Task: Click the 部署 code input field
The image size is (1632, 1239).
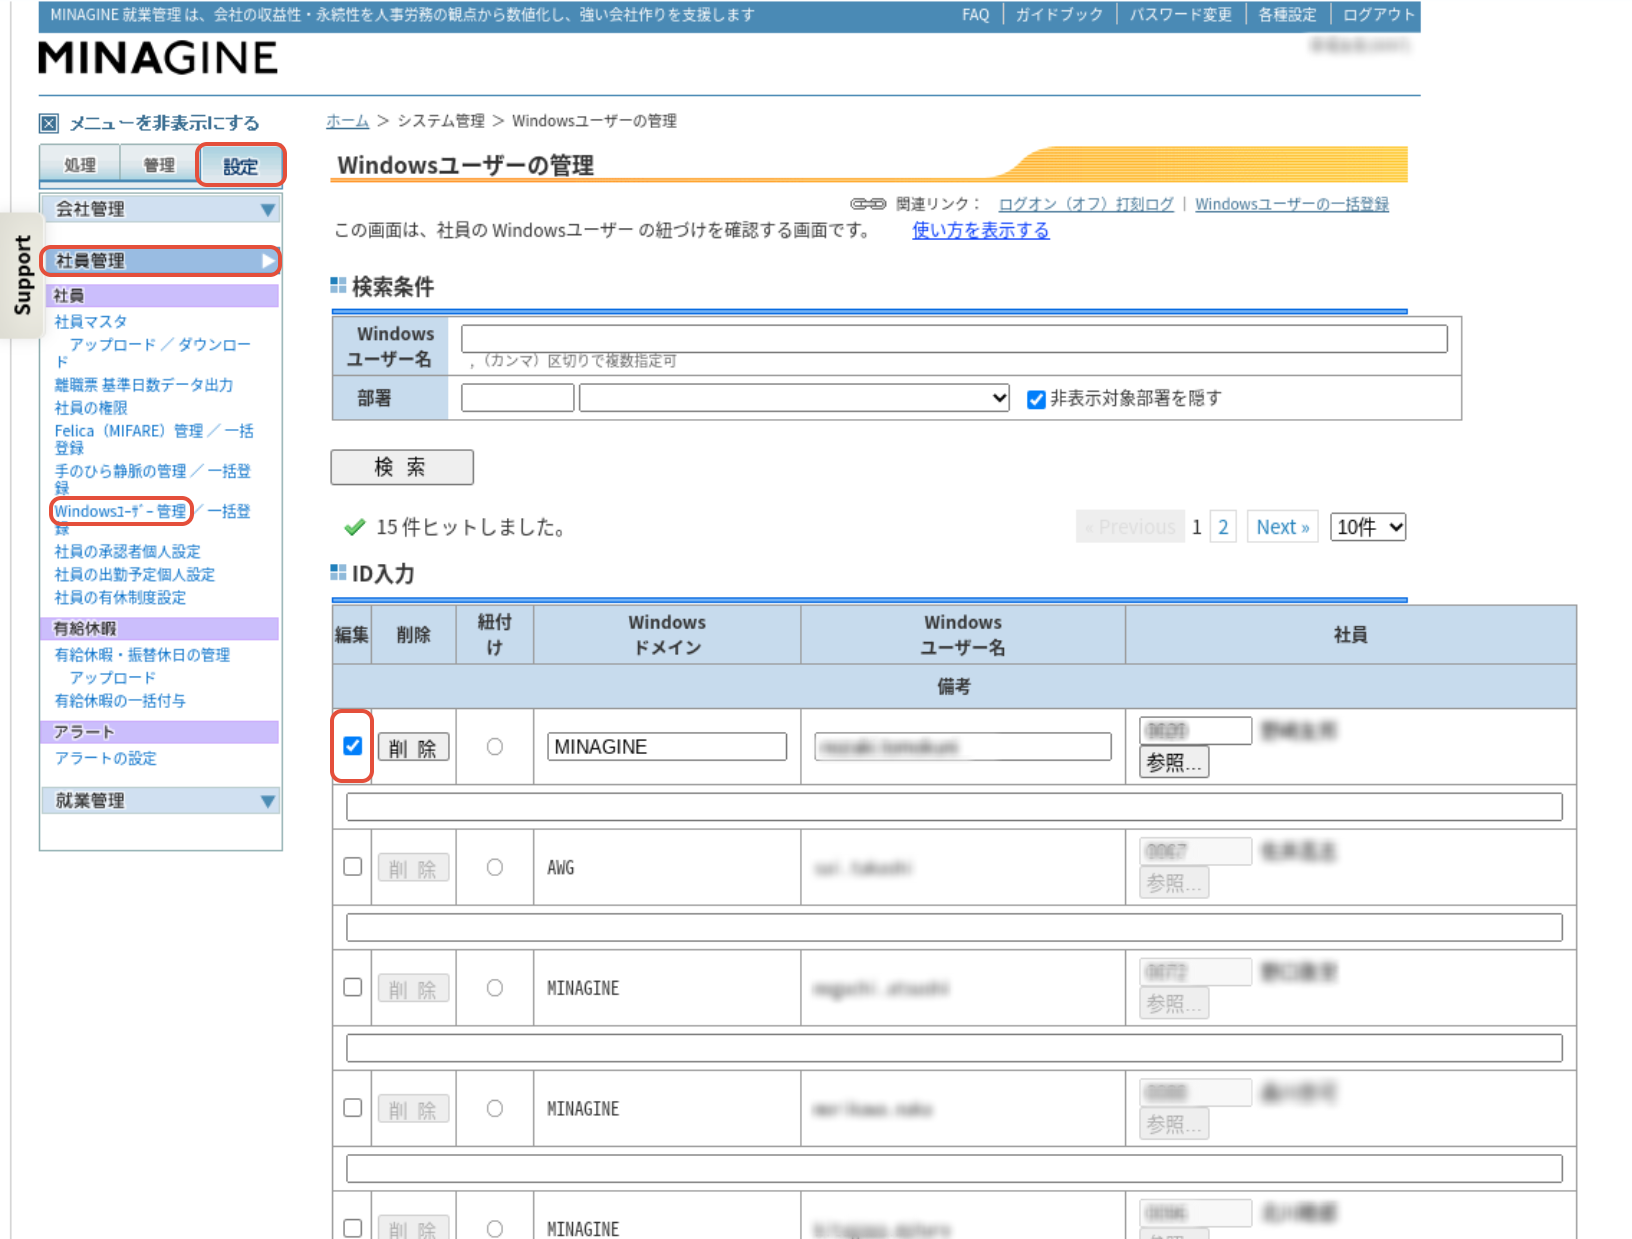Action: (x=517, y=398)
